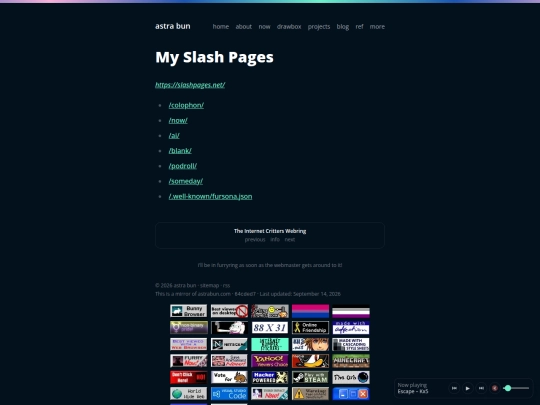Skip to next track in music player

point(481,388)
